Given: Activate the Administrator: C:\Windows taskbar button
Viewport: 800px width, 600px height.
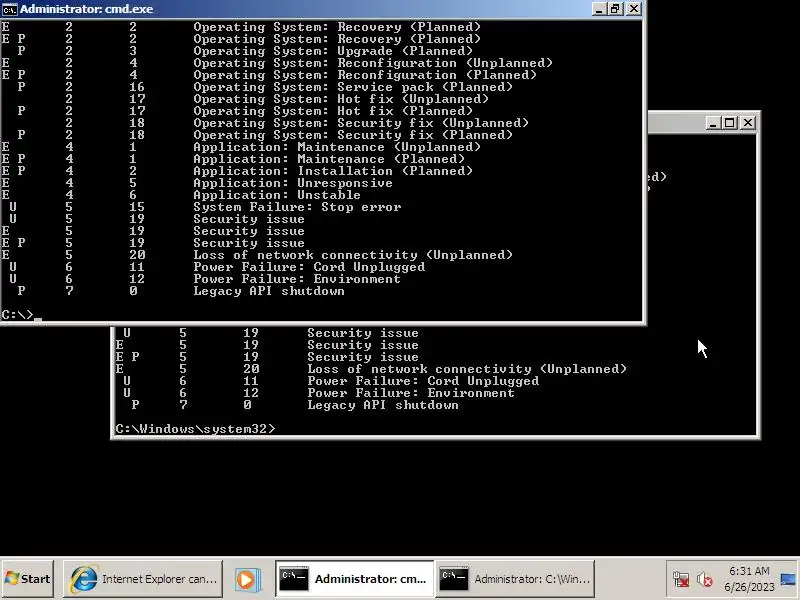Looking at the screenshot, I should point(514,579).
